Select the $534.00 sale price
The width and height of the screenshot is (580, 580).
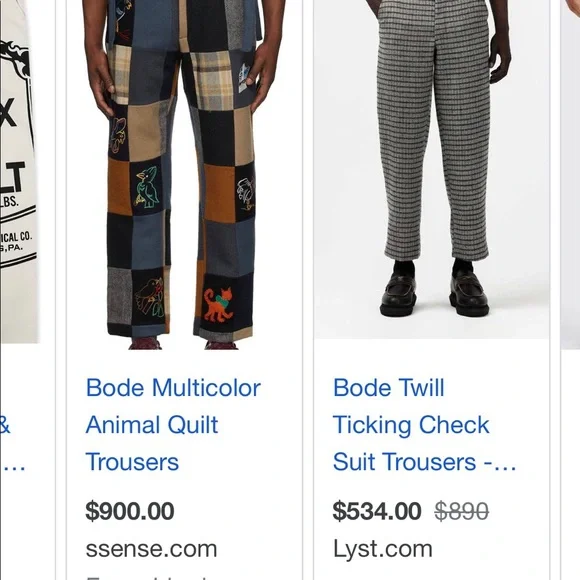[377, 511]
